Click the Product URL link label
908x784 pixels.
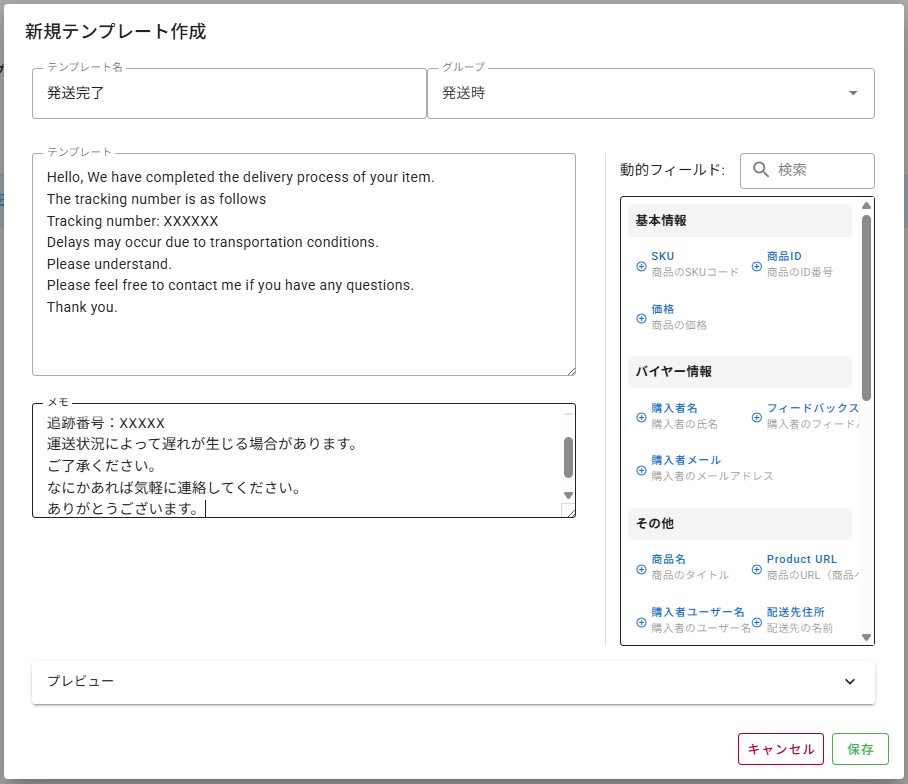pos(803,558)
